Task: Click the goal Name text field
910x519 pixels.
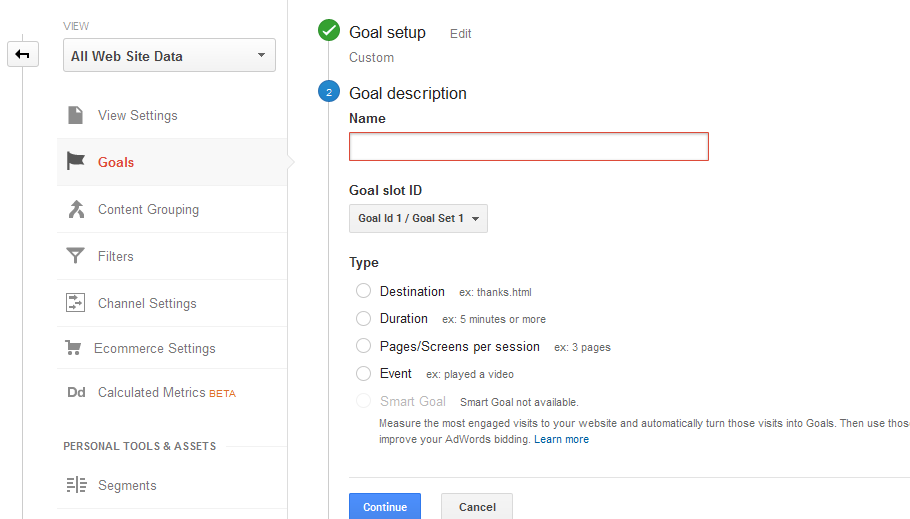Action: point(528,147)
